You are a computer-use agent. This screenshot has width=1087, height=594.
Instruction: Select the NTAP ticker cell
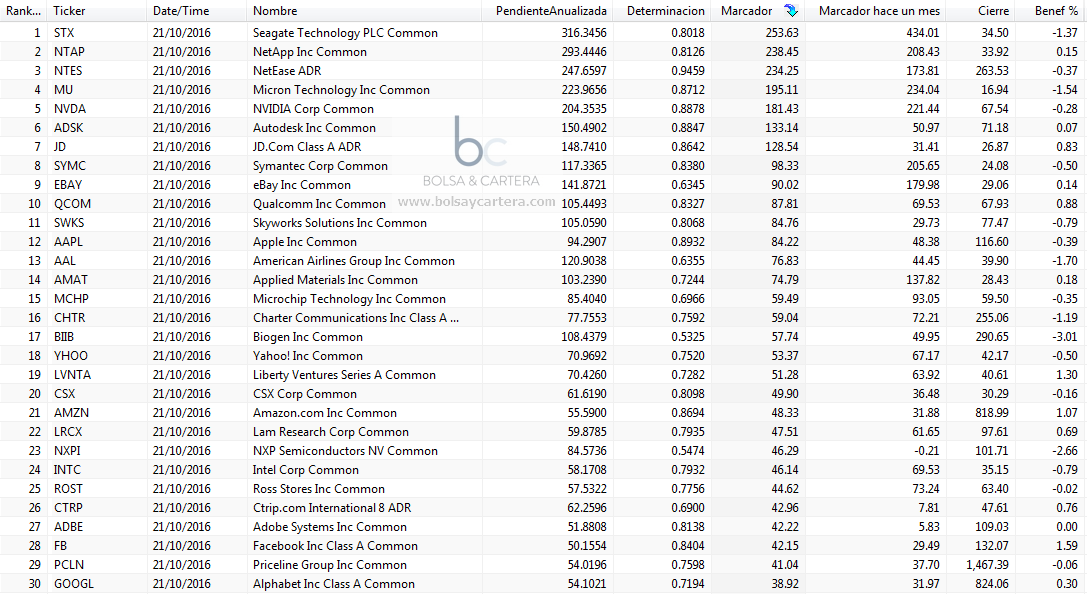pos(69,51)
